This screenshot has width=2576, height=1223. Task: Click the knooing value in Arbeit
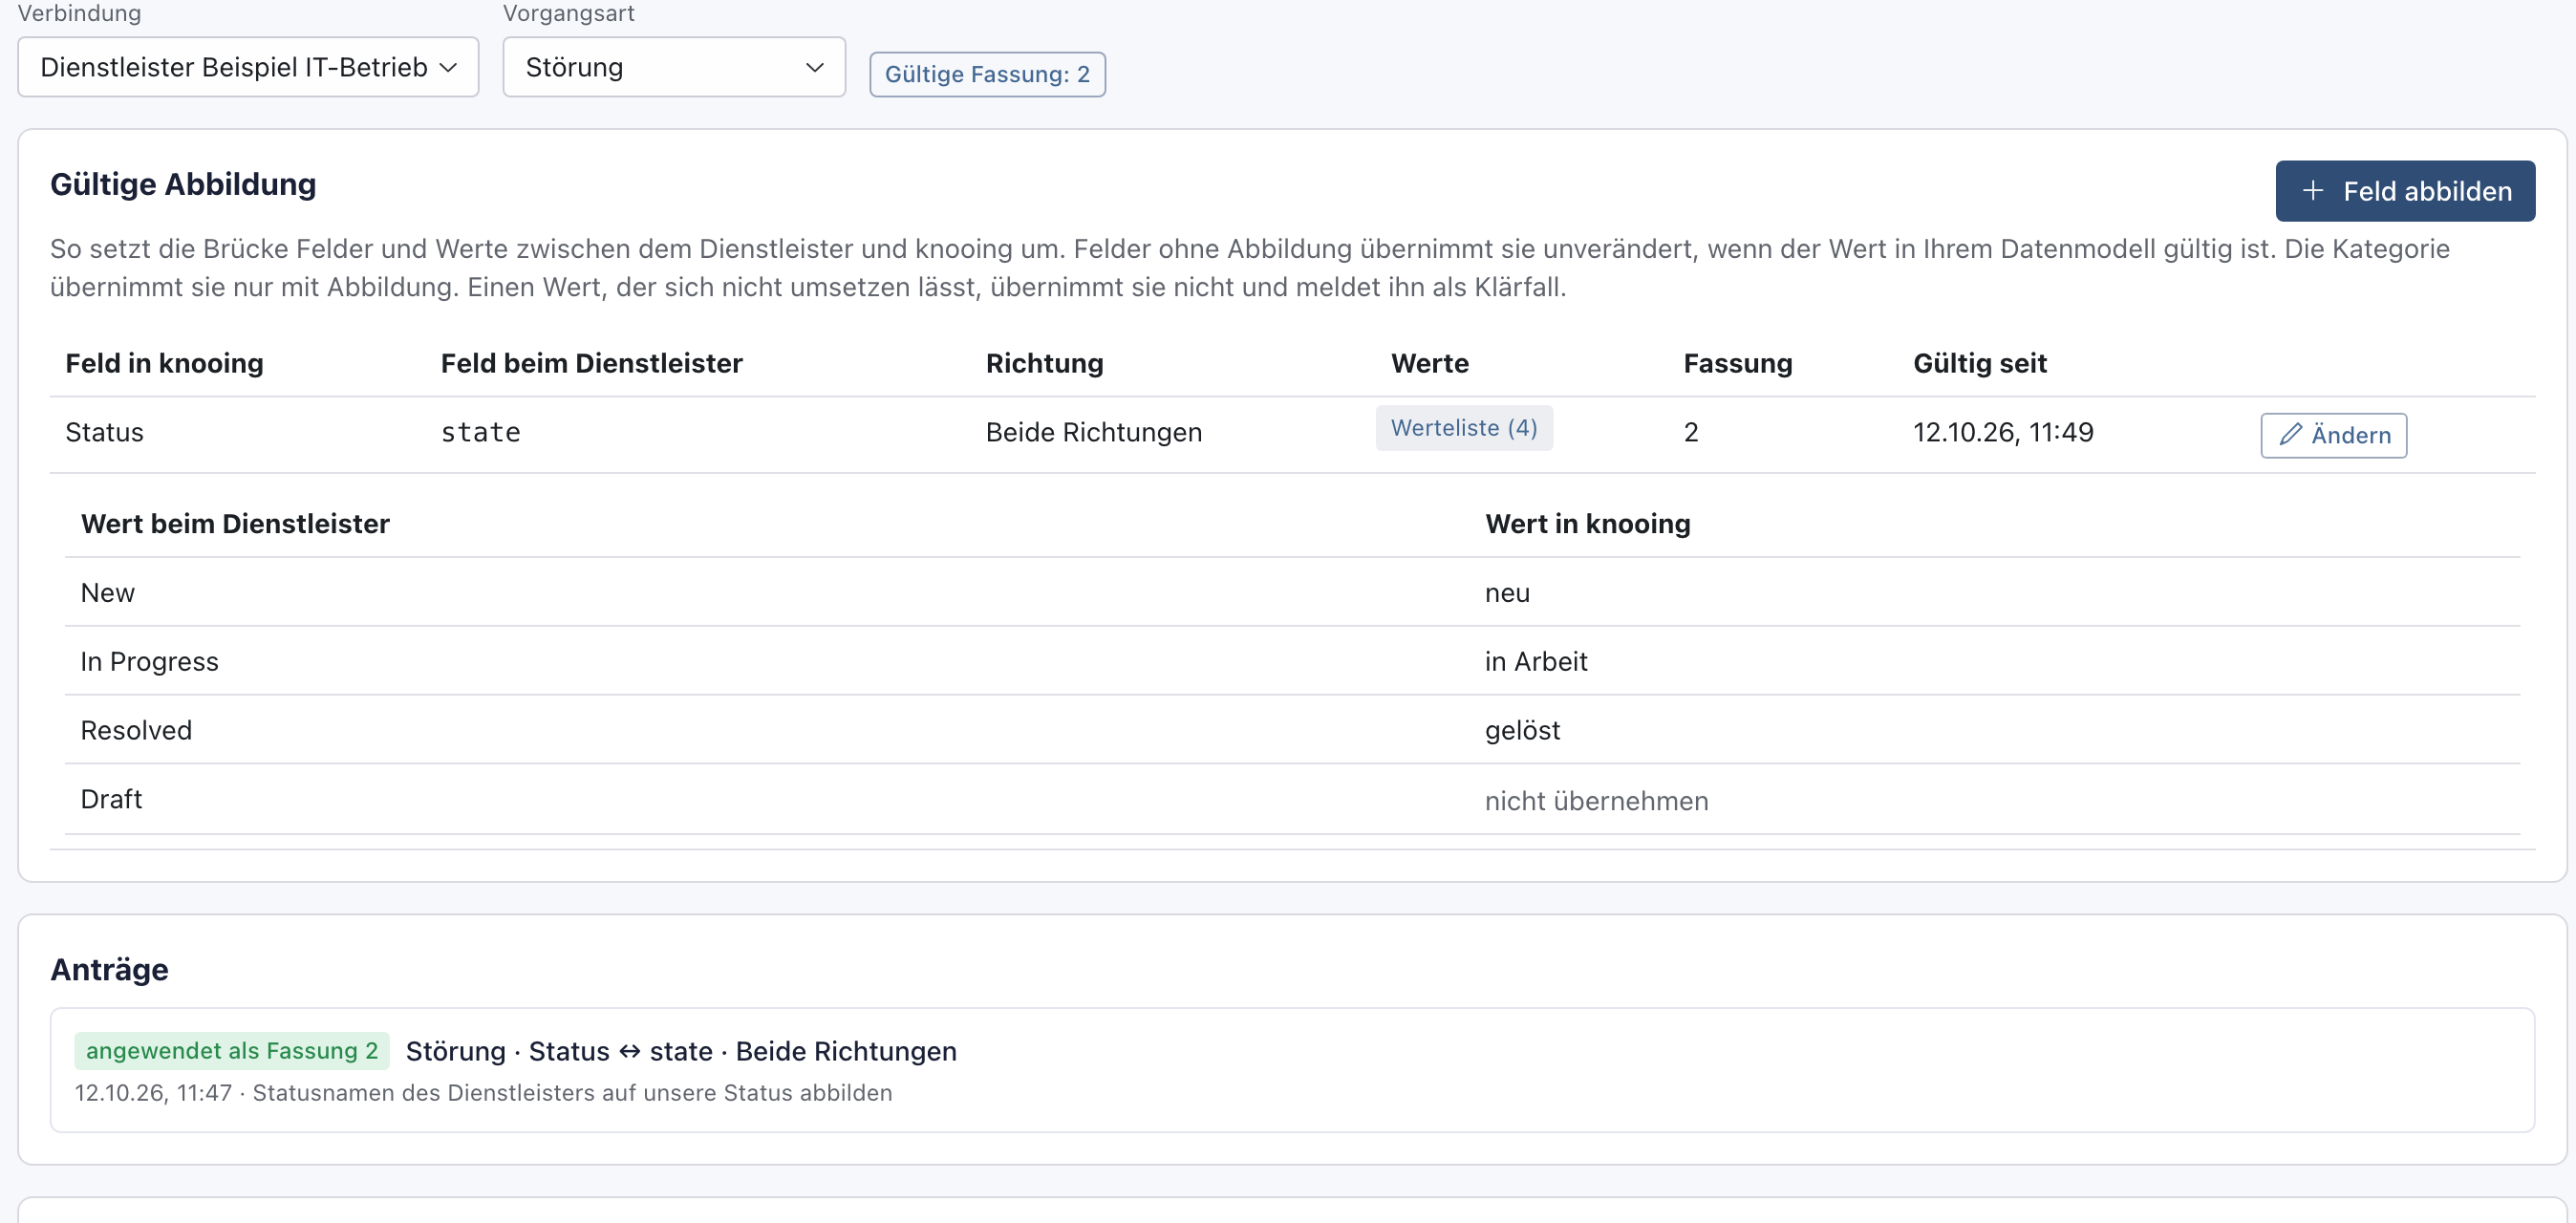pyautogui.click(x=1536, y=661)
